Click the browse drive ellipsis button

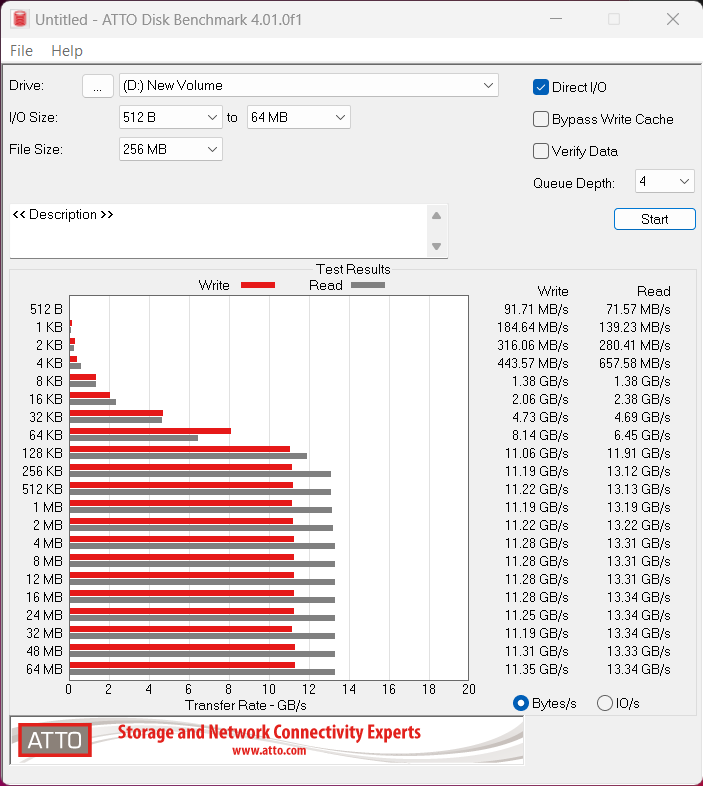(x=97, y=86)
